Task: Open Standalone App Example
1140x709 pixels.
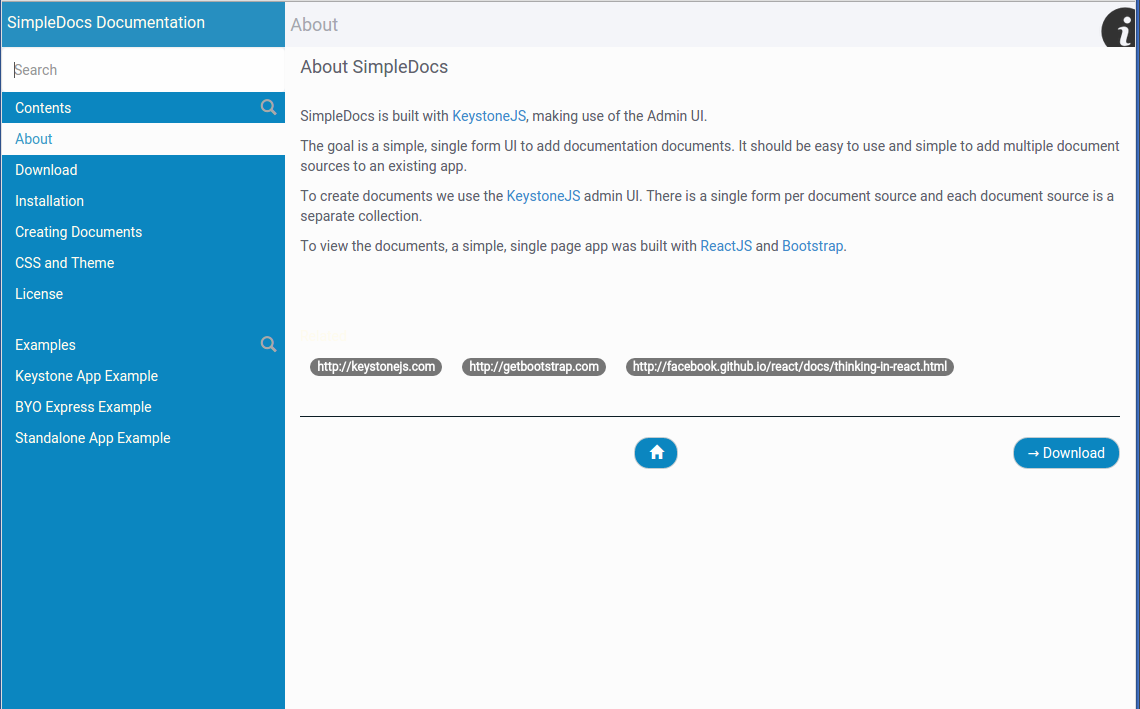Action: [x=143, y=438]
